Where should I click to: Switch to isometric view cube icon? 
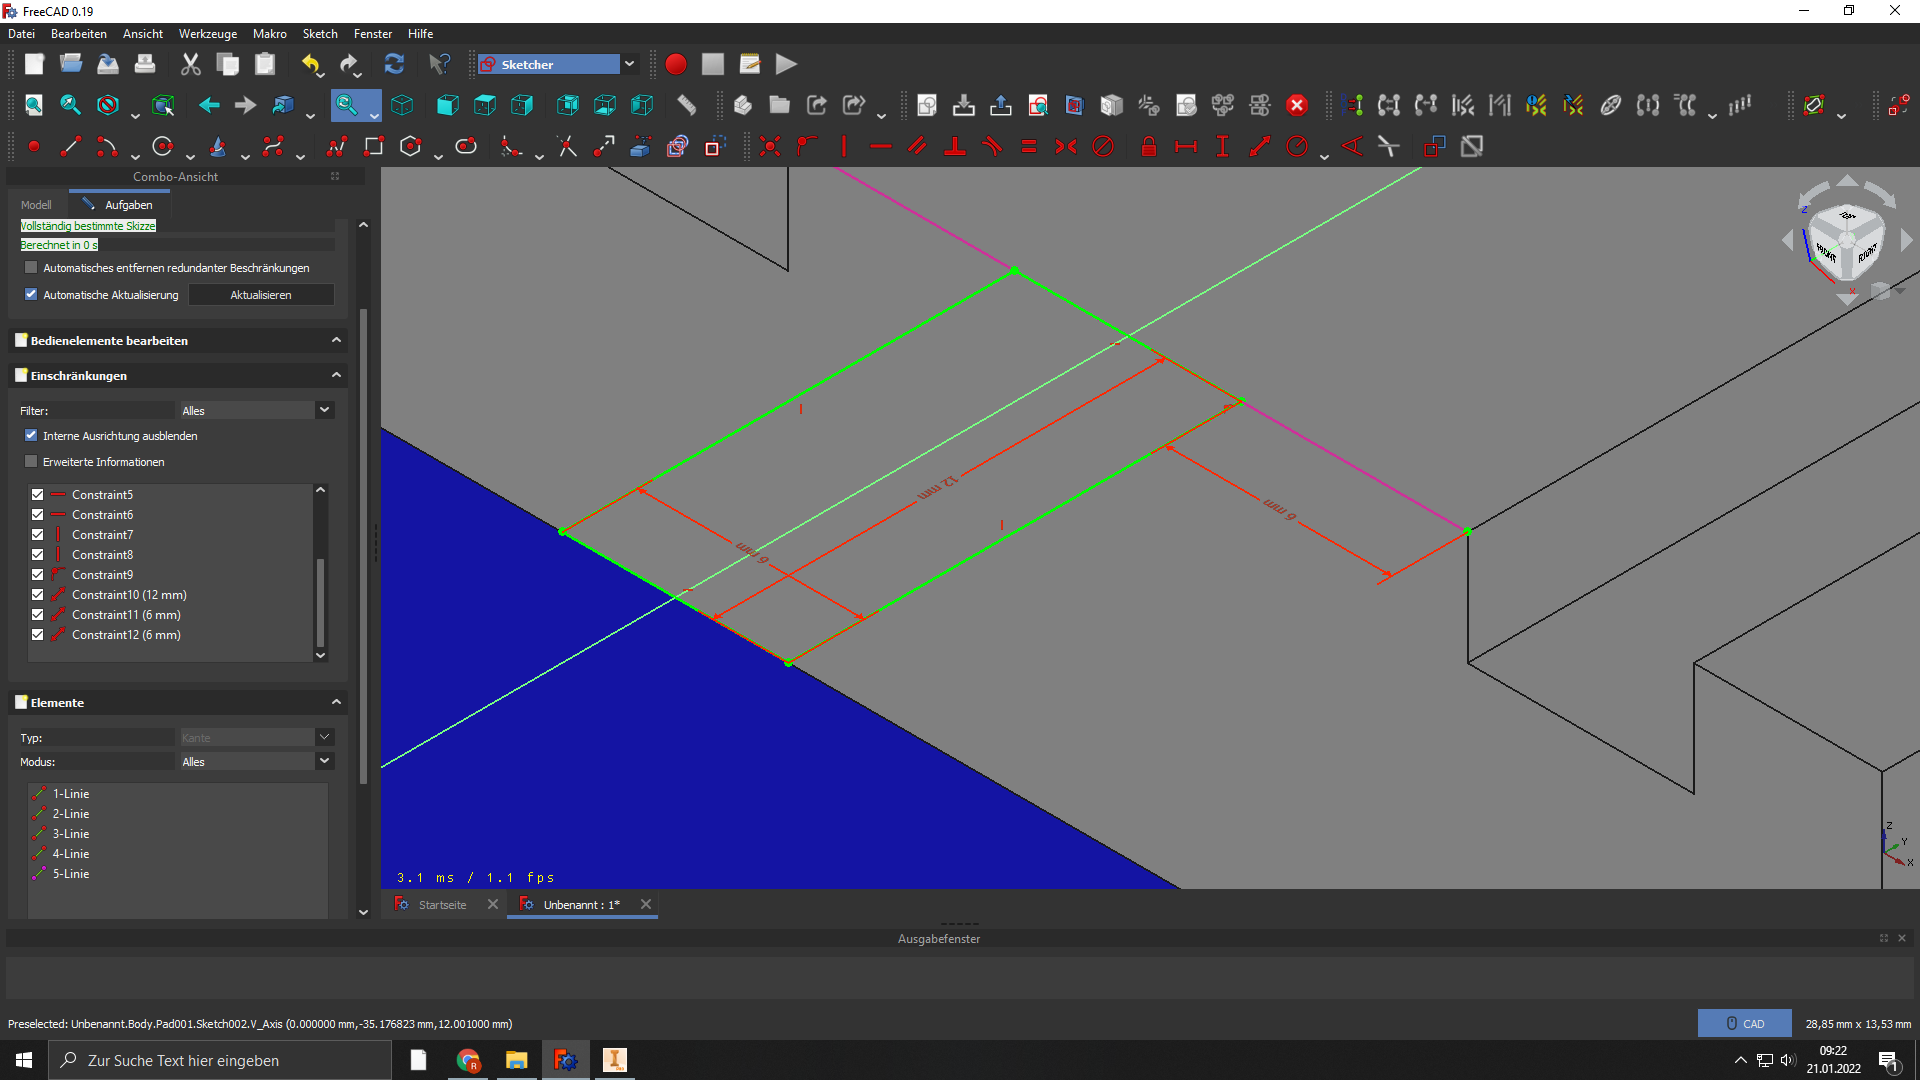[402, 105]
